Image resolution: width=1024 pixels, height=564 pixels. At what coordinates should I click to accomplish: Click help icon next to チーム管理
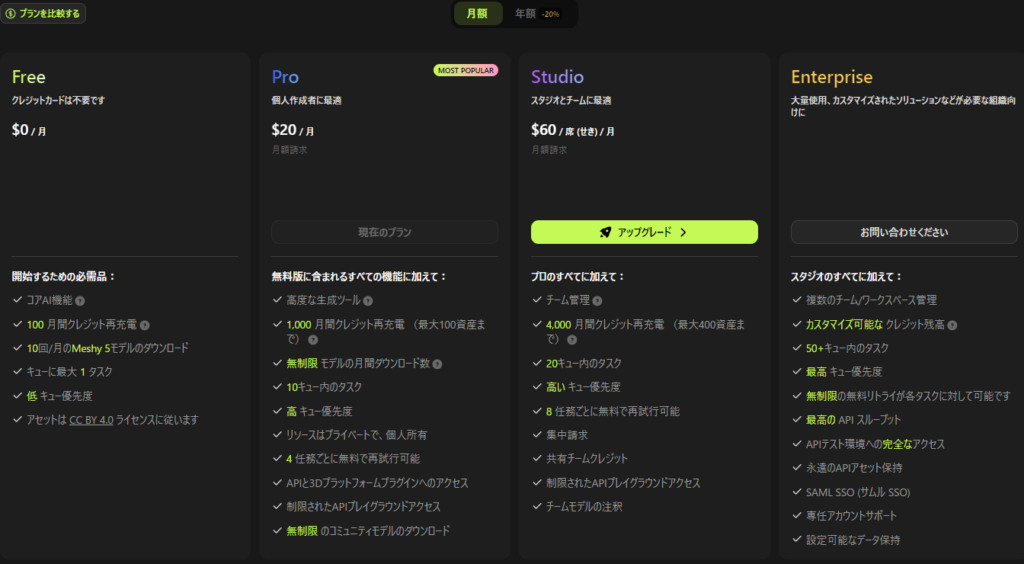(x=597, y=301)
